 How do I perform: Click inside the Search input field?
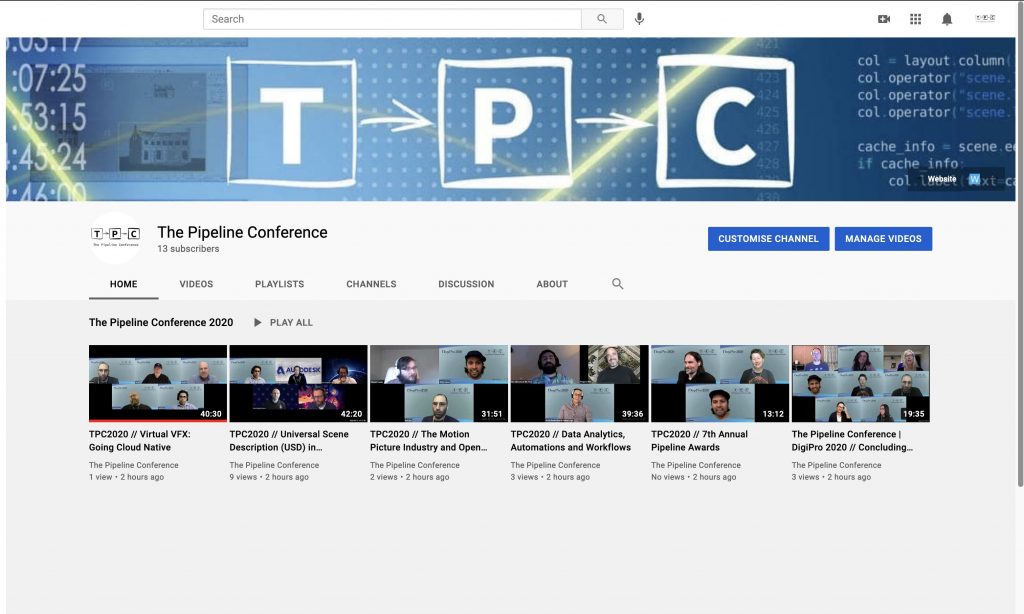click(390, 18)
